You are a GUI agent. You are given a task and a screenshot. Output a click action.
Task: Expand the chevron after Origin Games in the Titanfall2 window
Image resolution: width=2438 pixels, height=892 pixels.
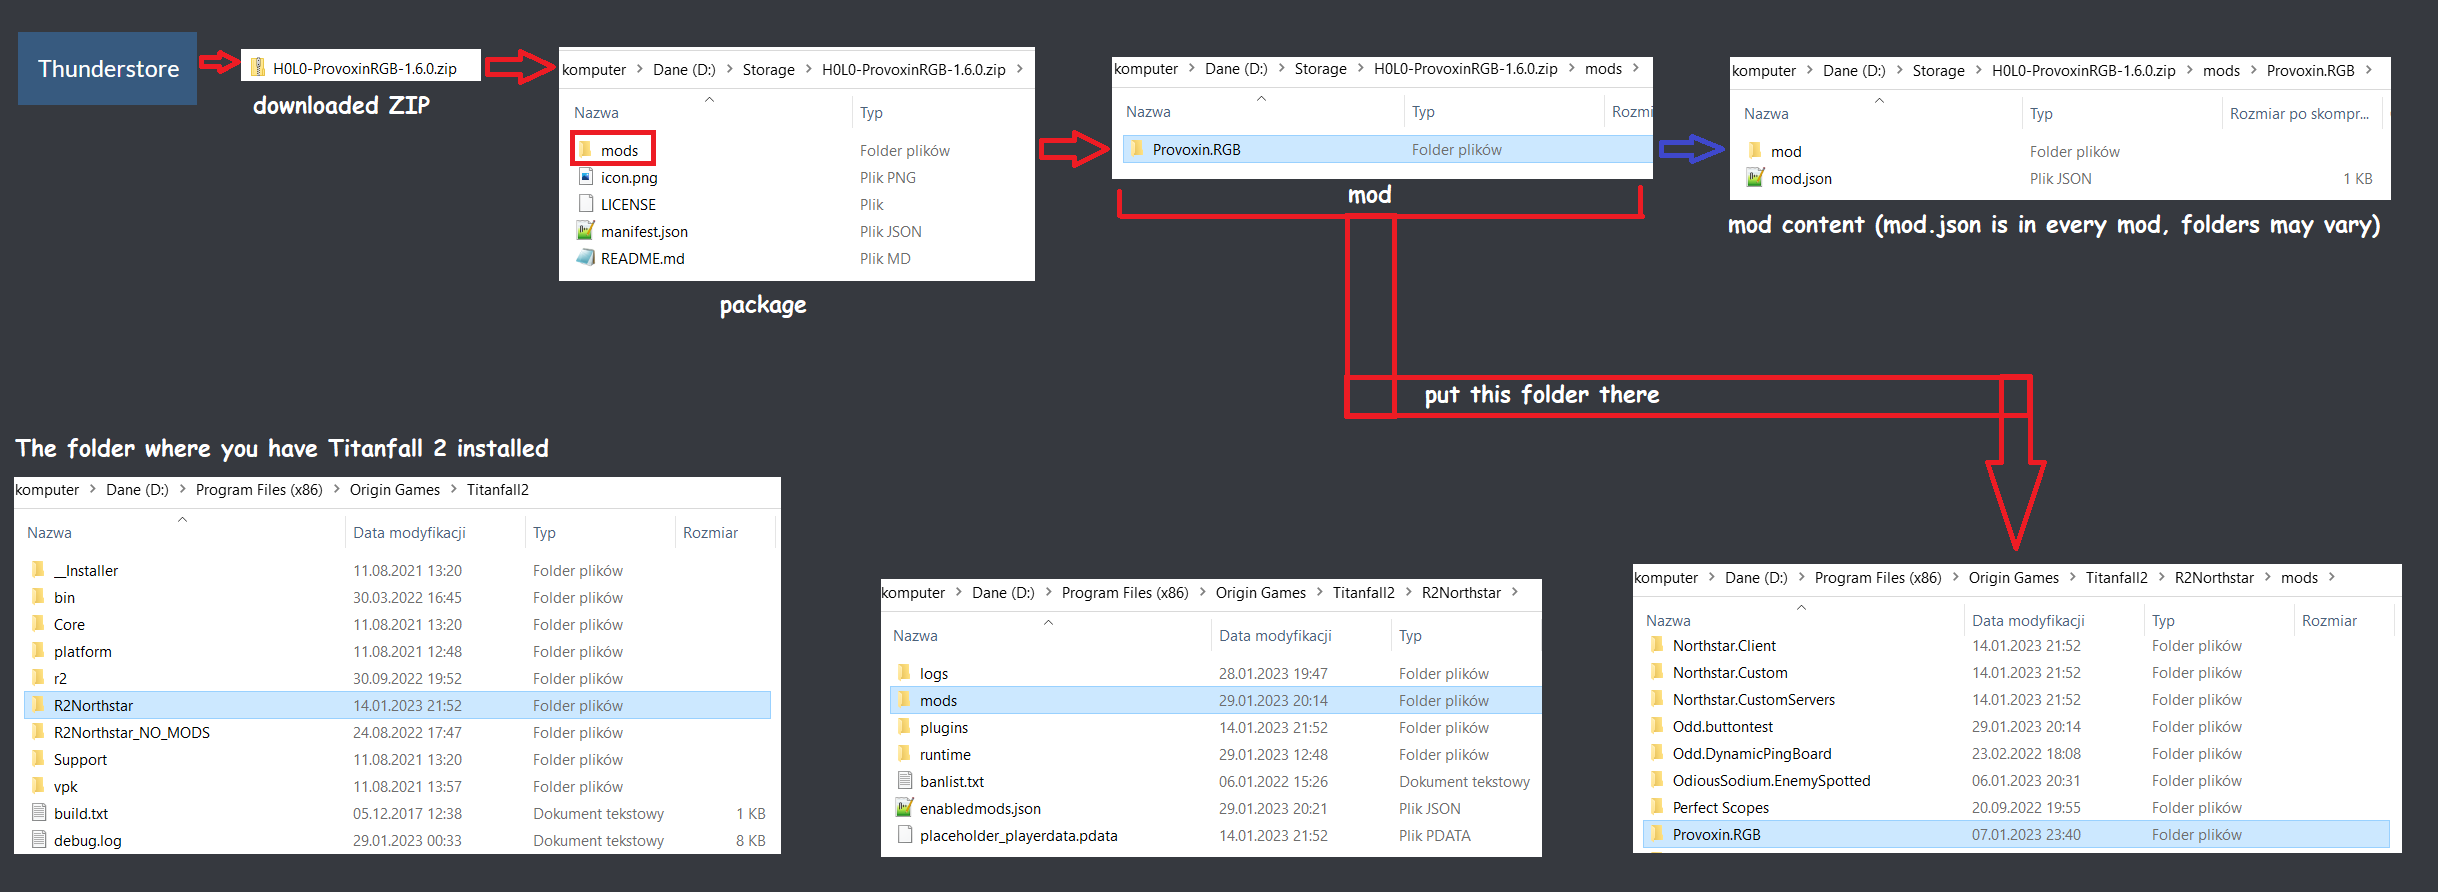(453, 489)
